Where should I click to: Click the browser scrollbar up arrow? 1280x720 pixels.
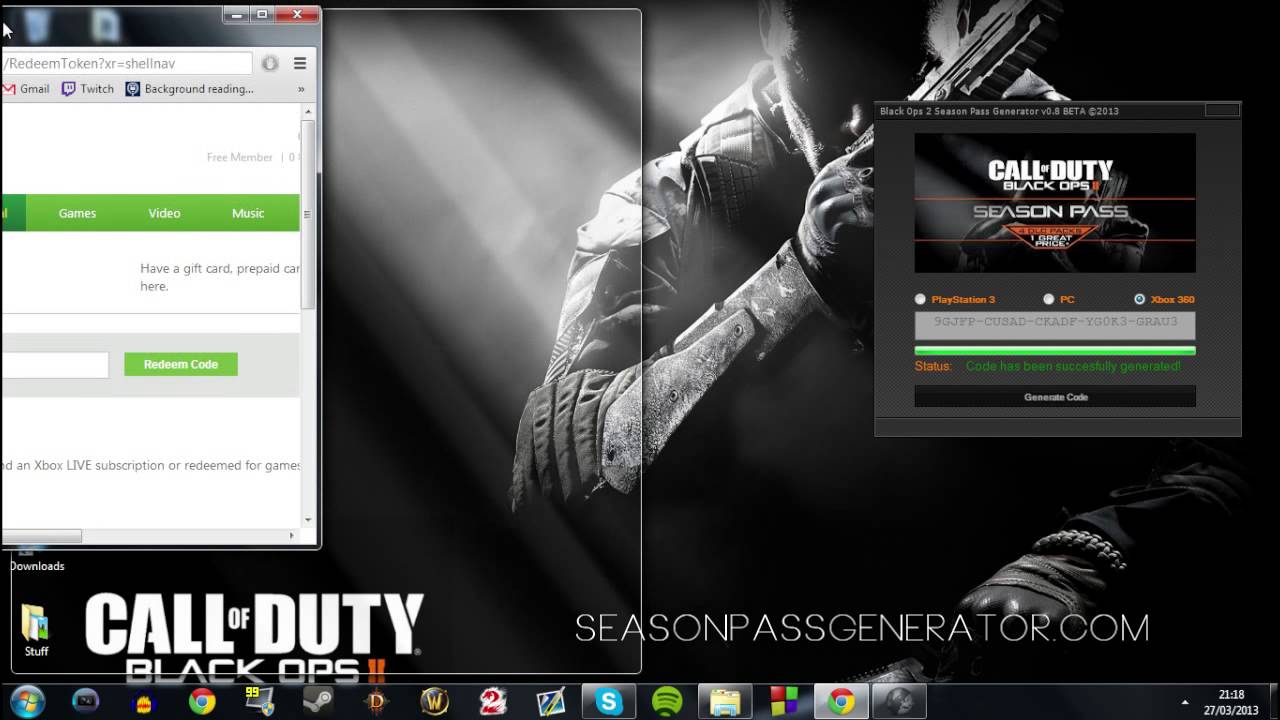(308, 112)
